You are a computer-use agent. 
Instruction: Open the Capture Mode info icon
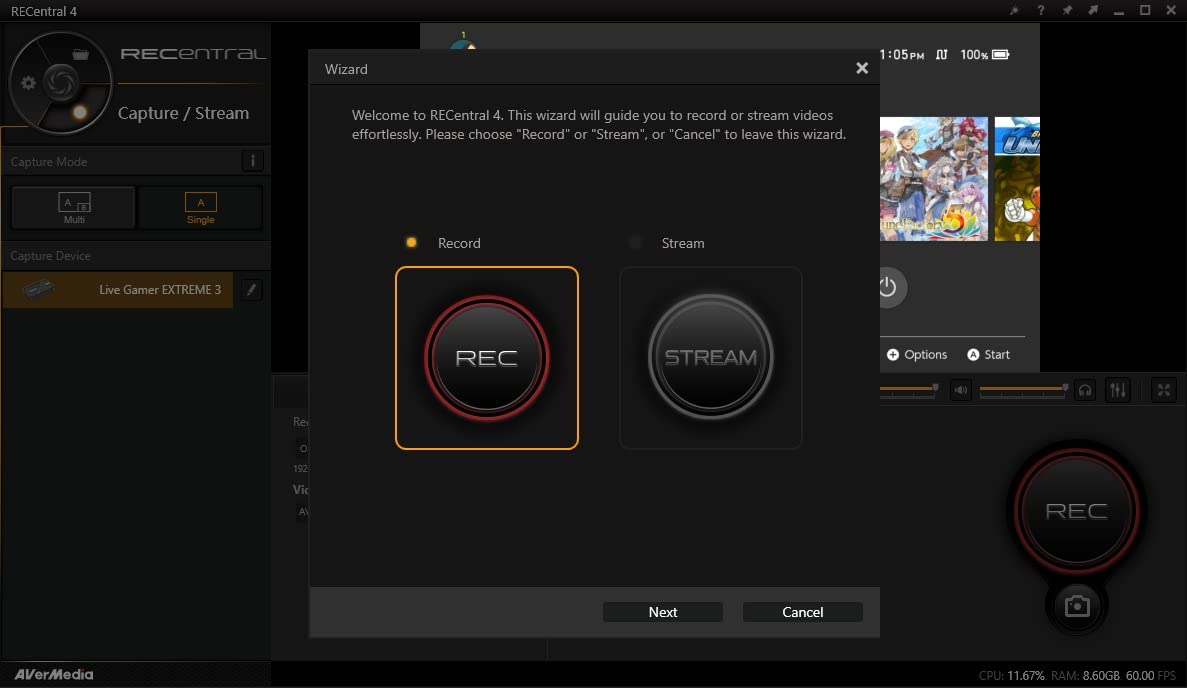click(253, 160)
